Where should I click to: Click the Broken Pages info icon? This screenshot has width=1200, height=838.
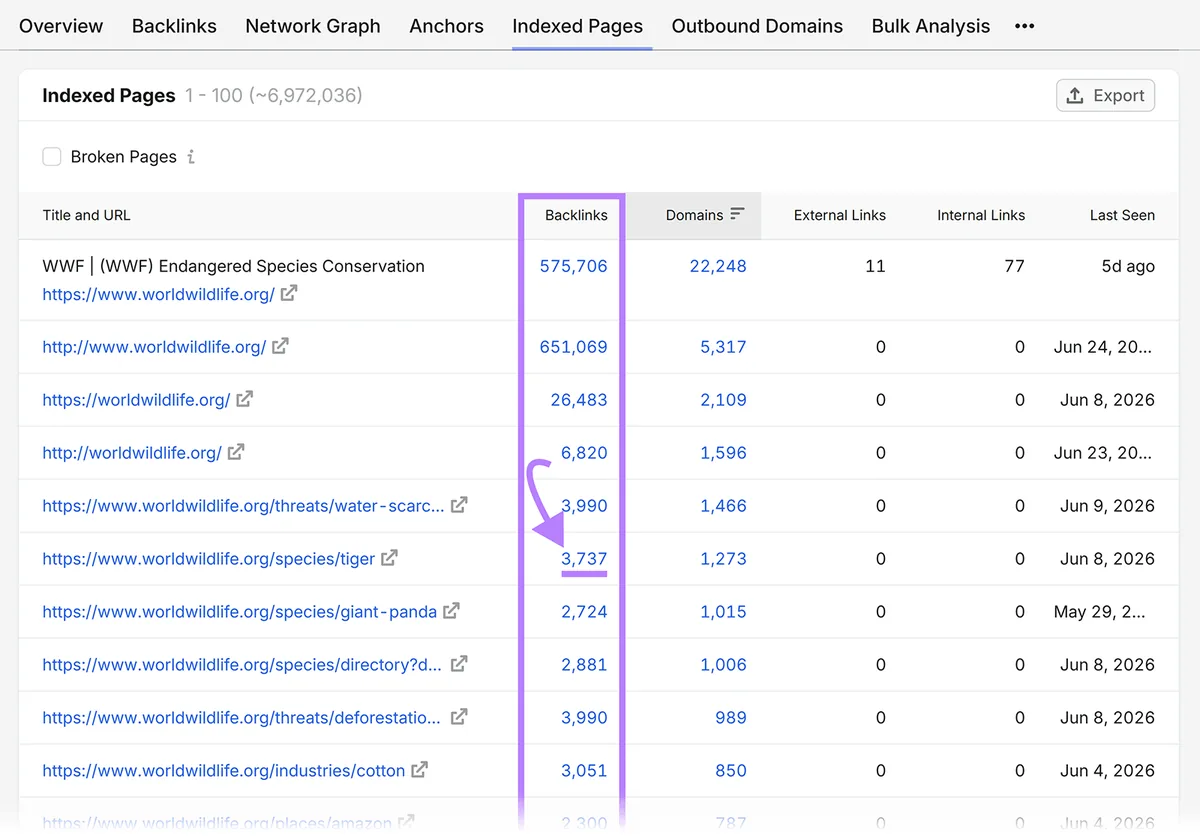[x=191, y=157]
